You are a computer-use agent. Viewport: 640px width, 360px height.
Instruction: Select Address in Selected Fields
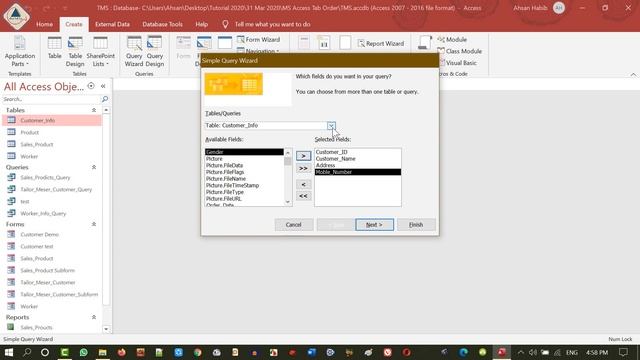click(x=358, y=165)
